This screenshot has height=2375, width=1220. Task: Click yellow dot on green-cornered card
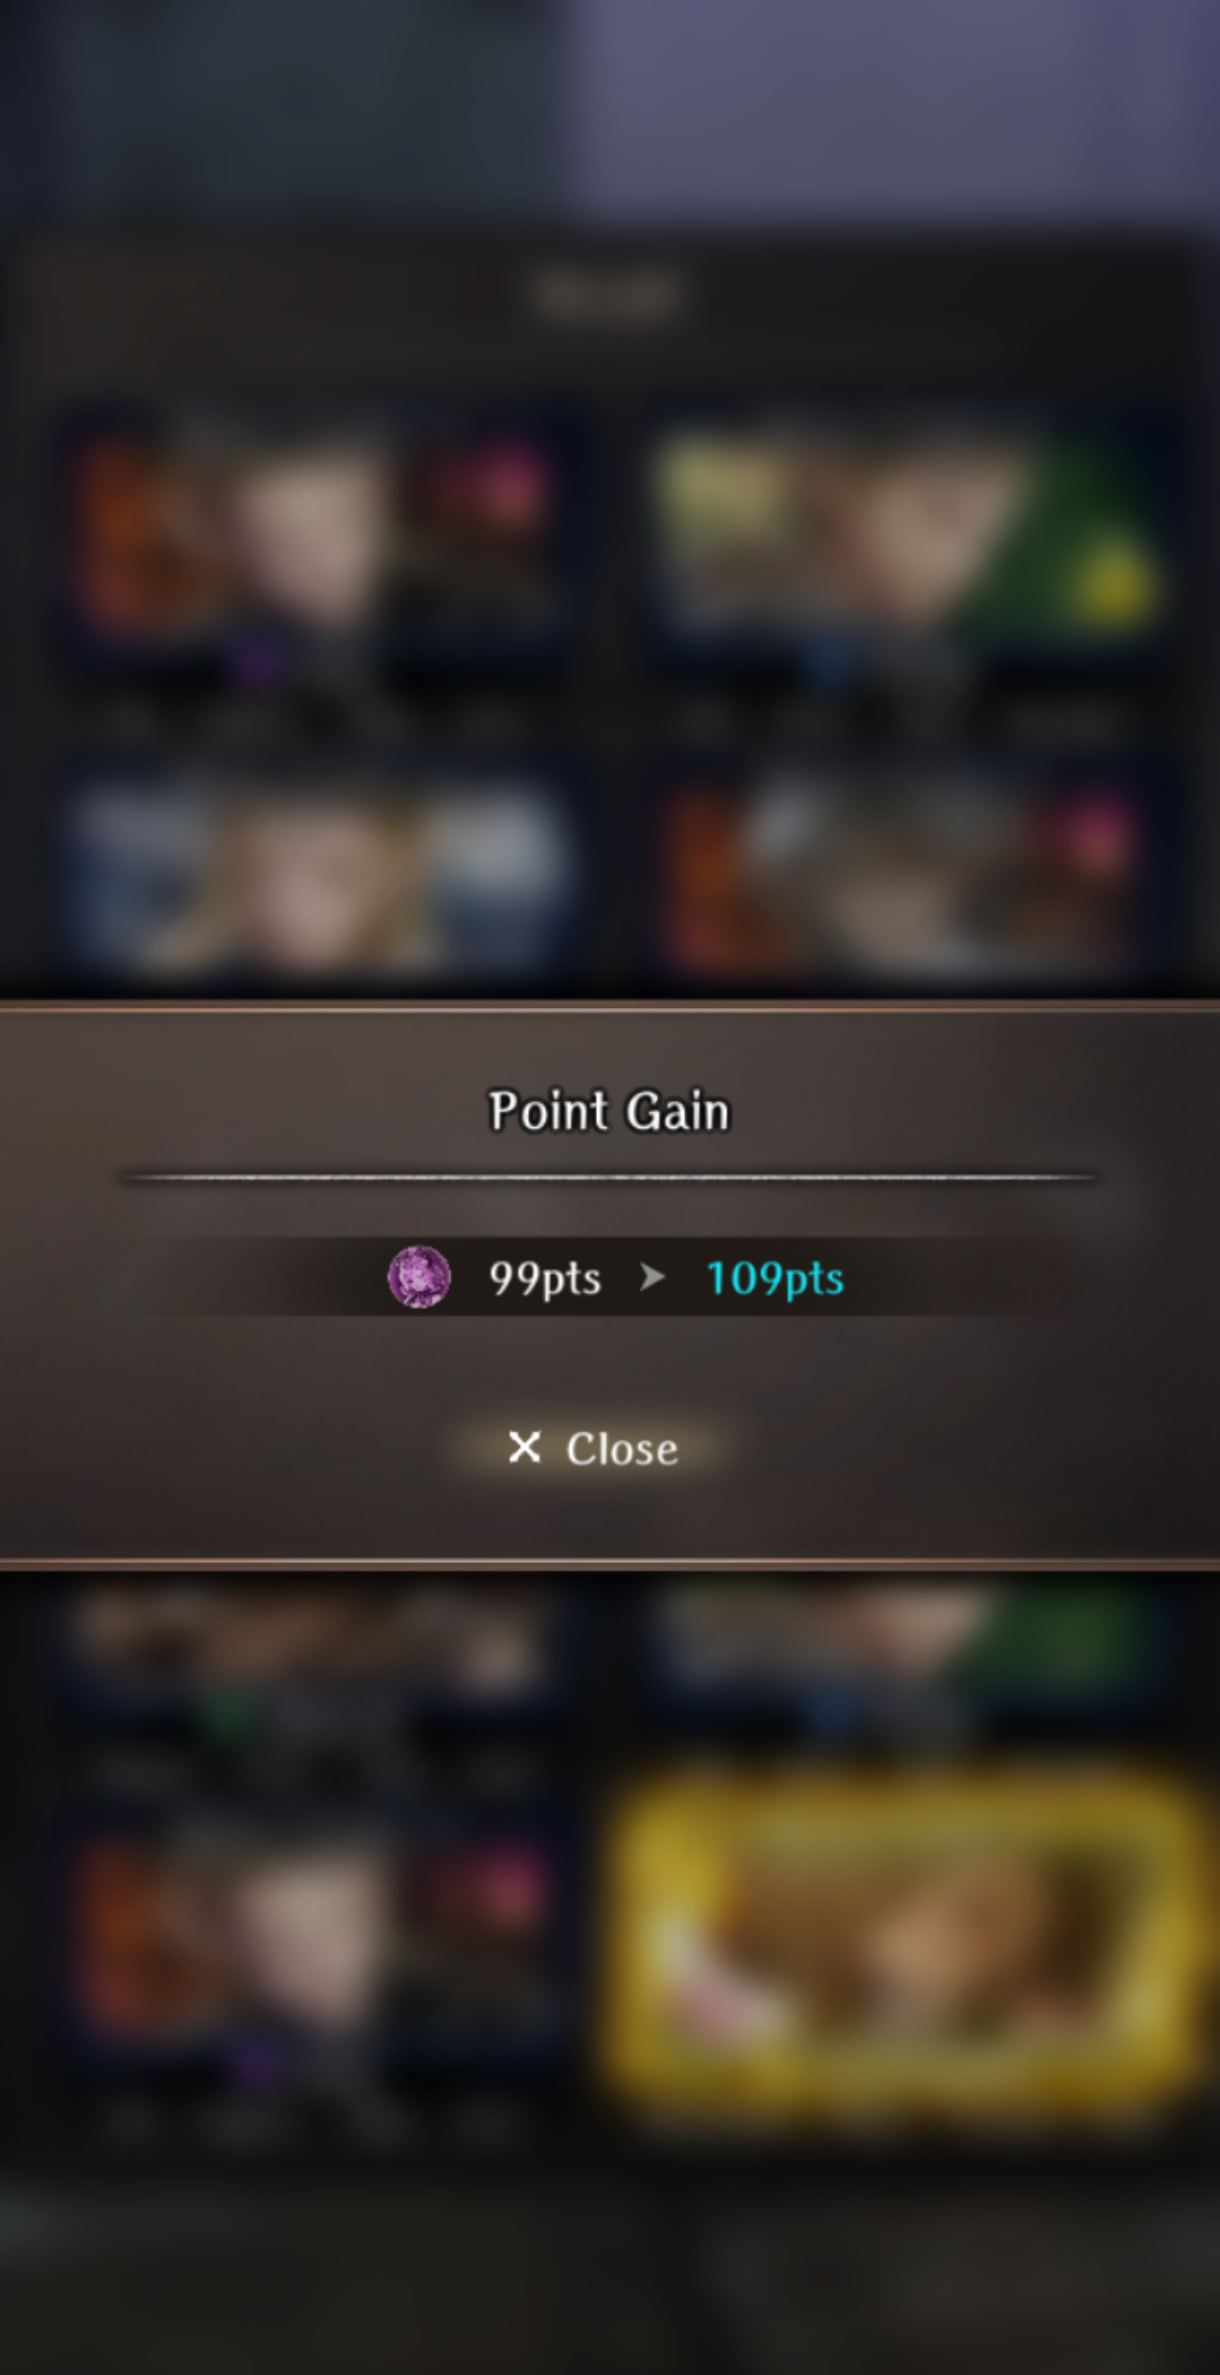pos(1114,586)
